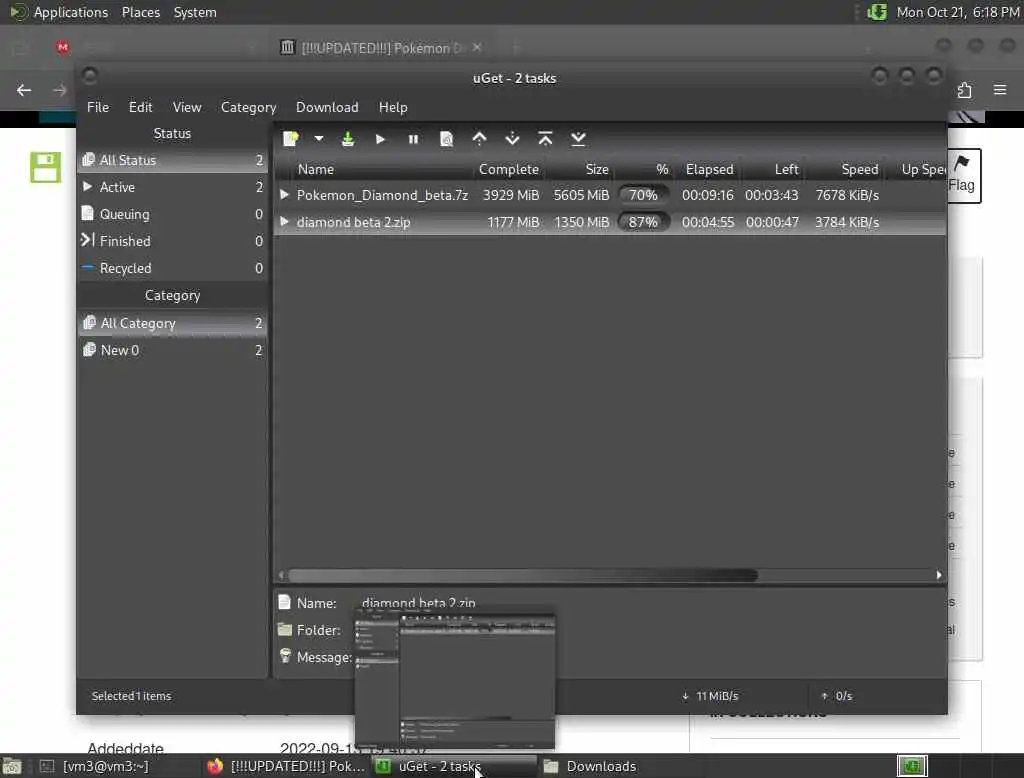Open the Category menu
The height and width of the screenshot is (778, 1024).
(x=248, y=107)
